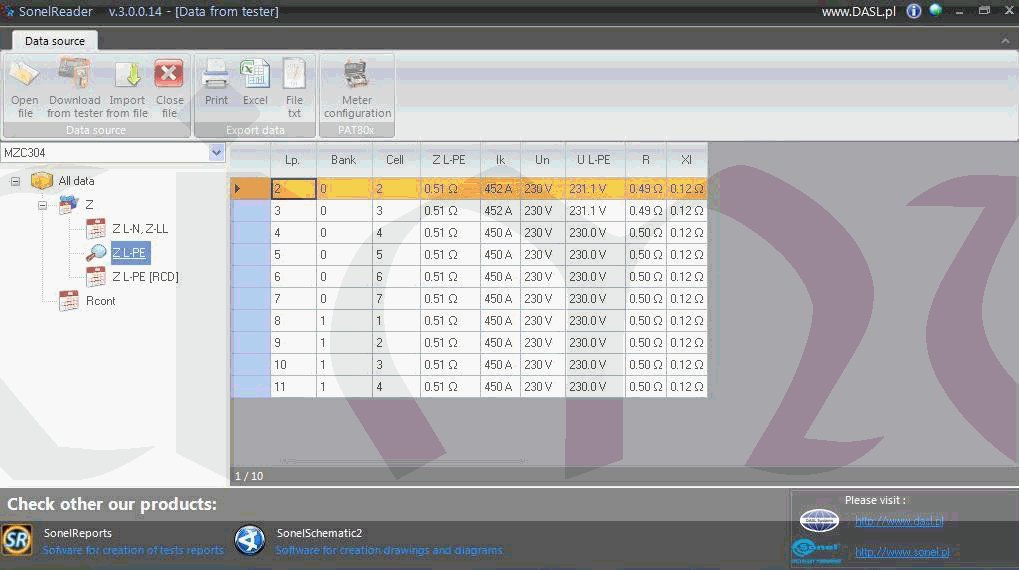This screenshot has width=1019, height=570.
Task: Click the Z L-PE column header
Action: click(449, 160)
